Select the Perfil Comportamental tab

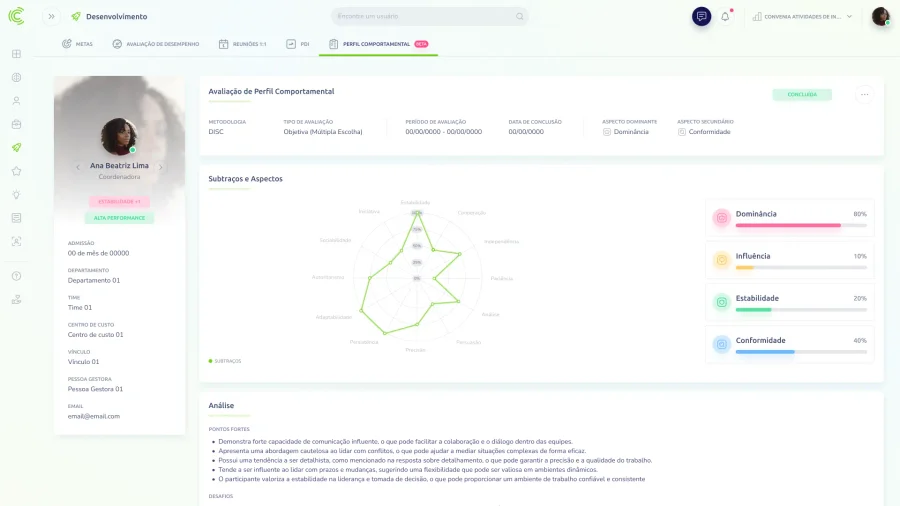click(x=378, y=44)
